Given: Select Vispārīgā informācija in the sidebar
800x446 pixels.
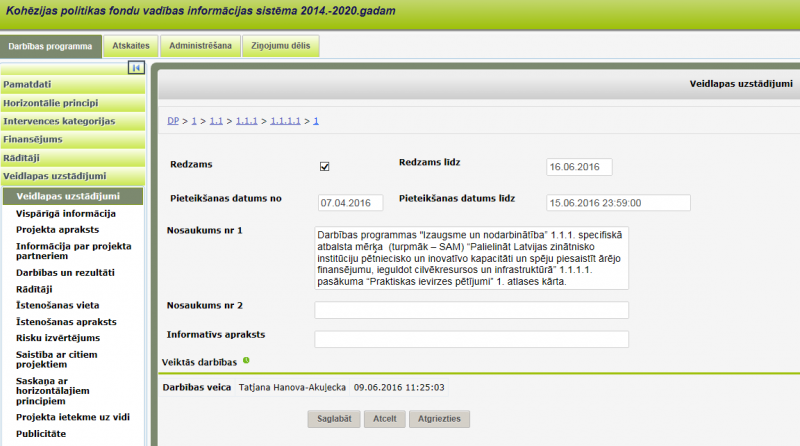Looking at the screenshot, I should pyautogui.click(x=66, y=213).
